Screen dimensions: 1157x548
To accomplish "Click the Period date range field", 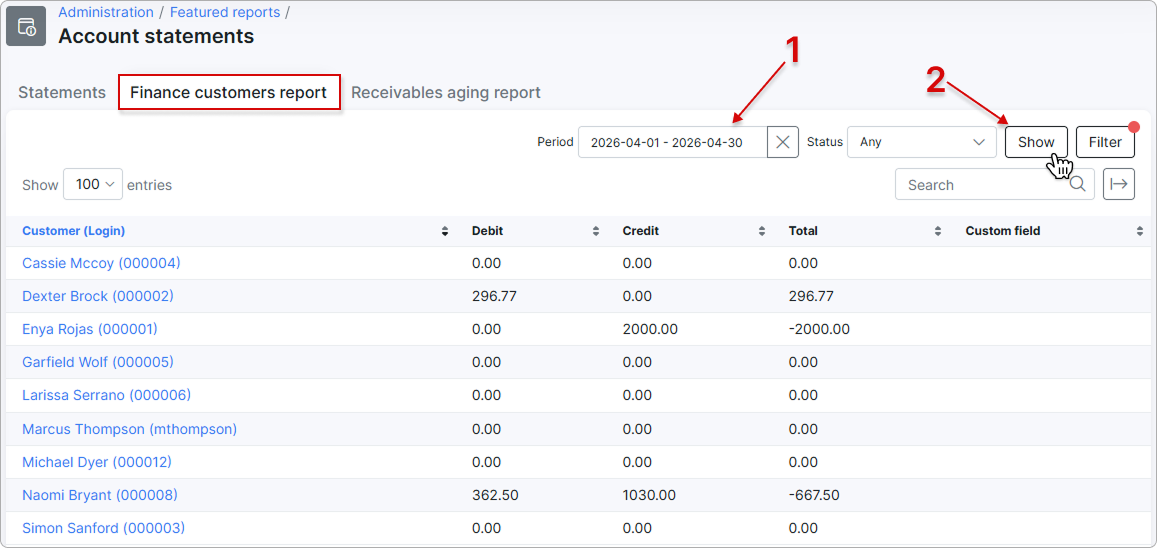I will [673, 142].
